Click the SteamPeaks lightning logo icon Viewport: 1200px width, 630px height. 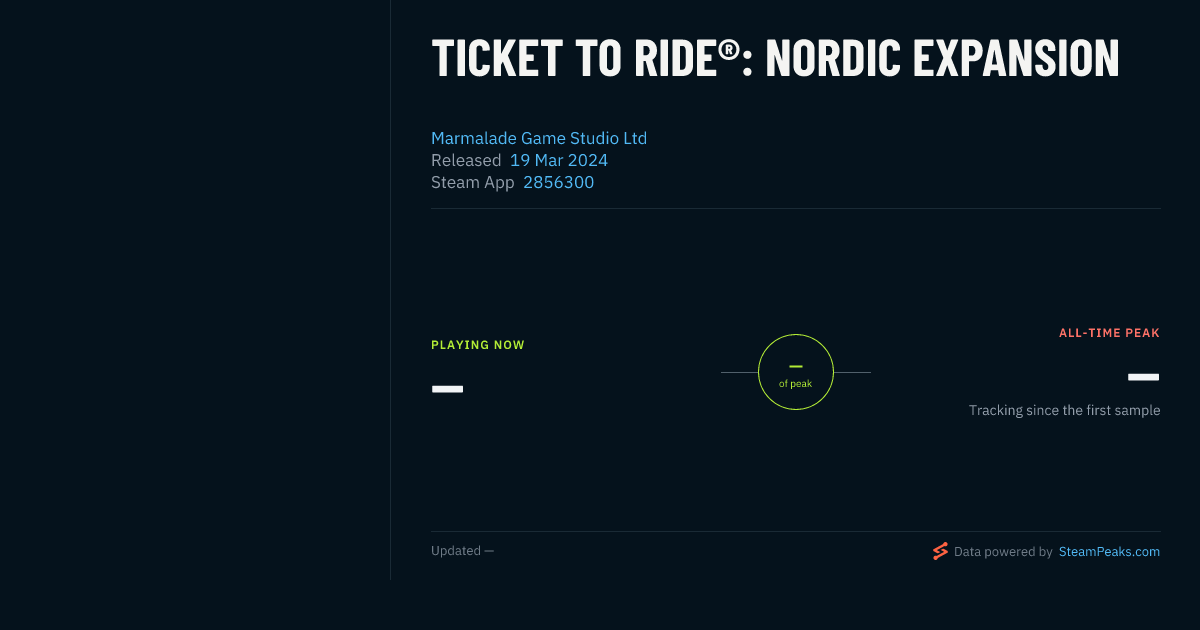click(940, 551)
